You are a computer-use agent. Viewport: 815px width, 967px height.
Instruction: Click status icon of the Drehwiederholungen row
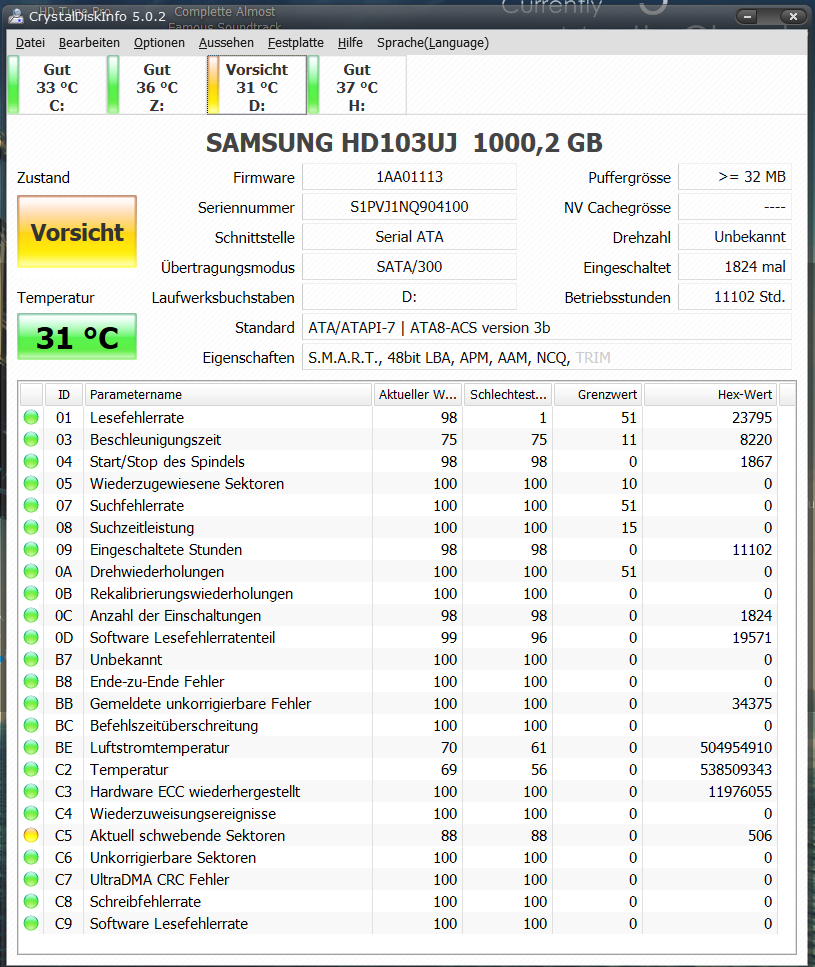31,572
